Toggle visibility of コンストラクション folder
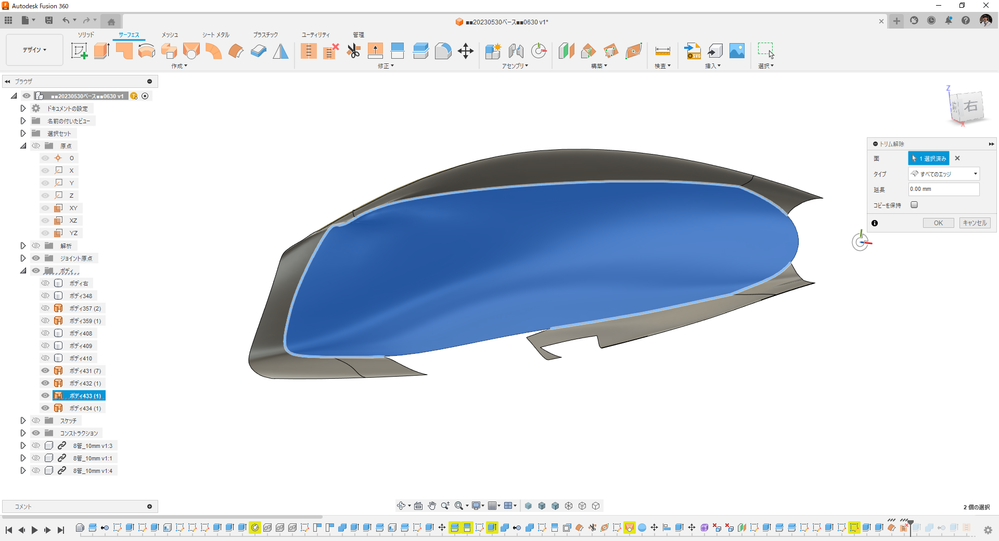The image size is (999, 541). [36, 433]
